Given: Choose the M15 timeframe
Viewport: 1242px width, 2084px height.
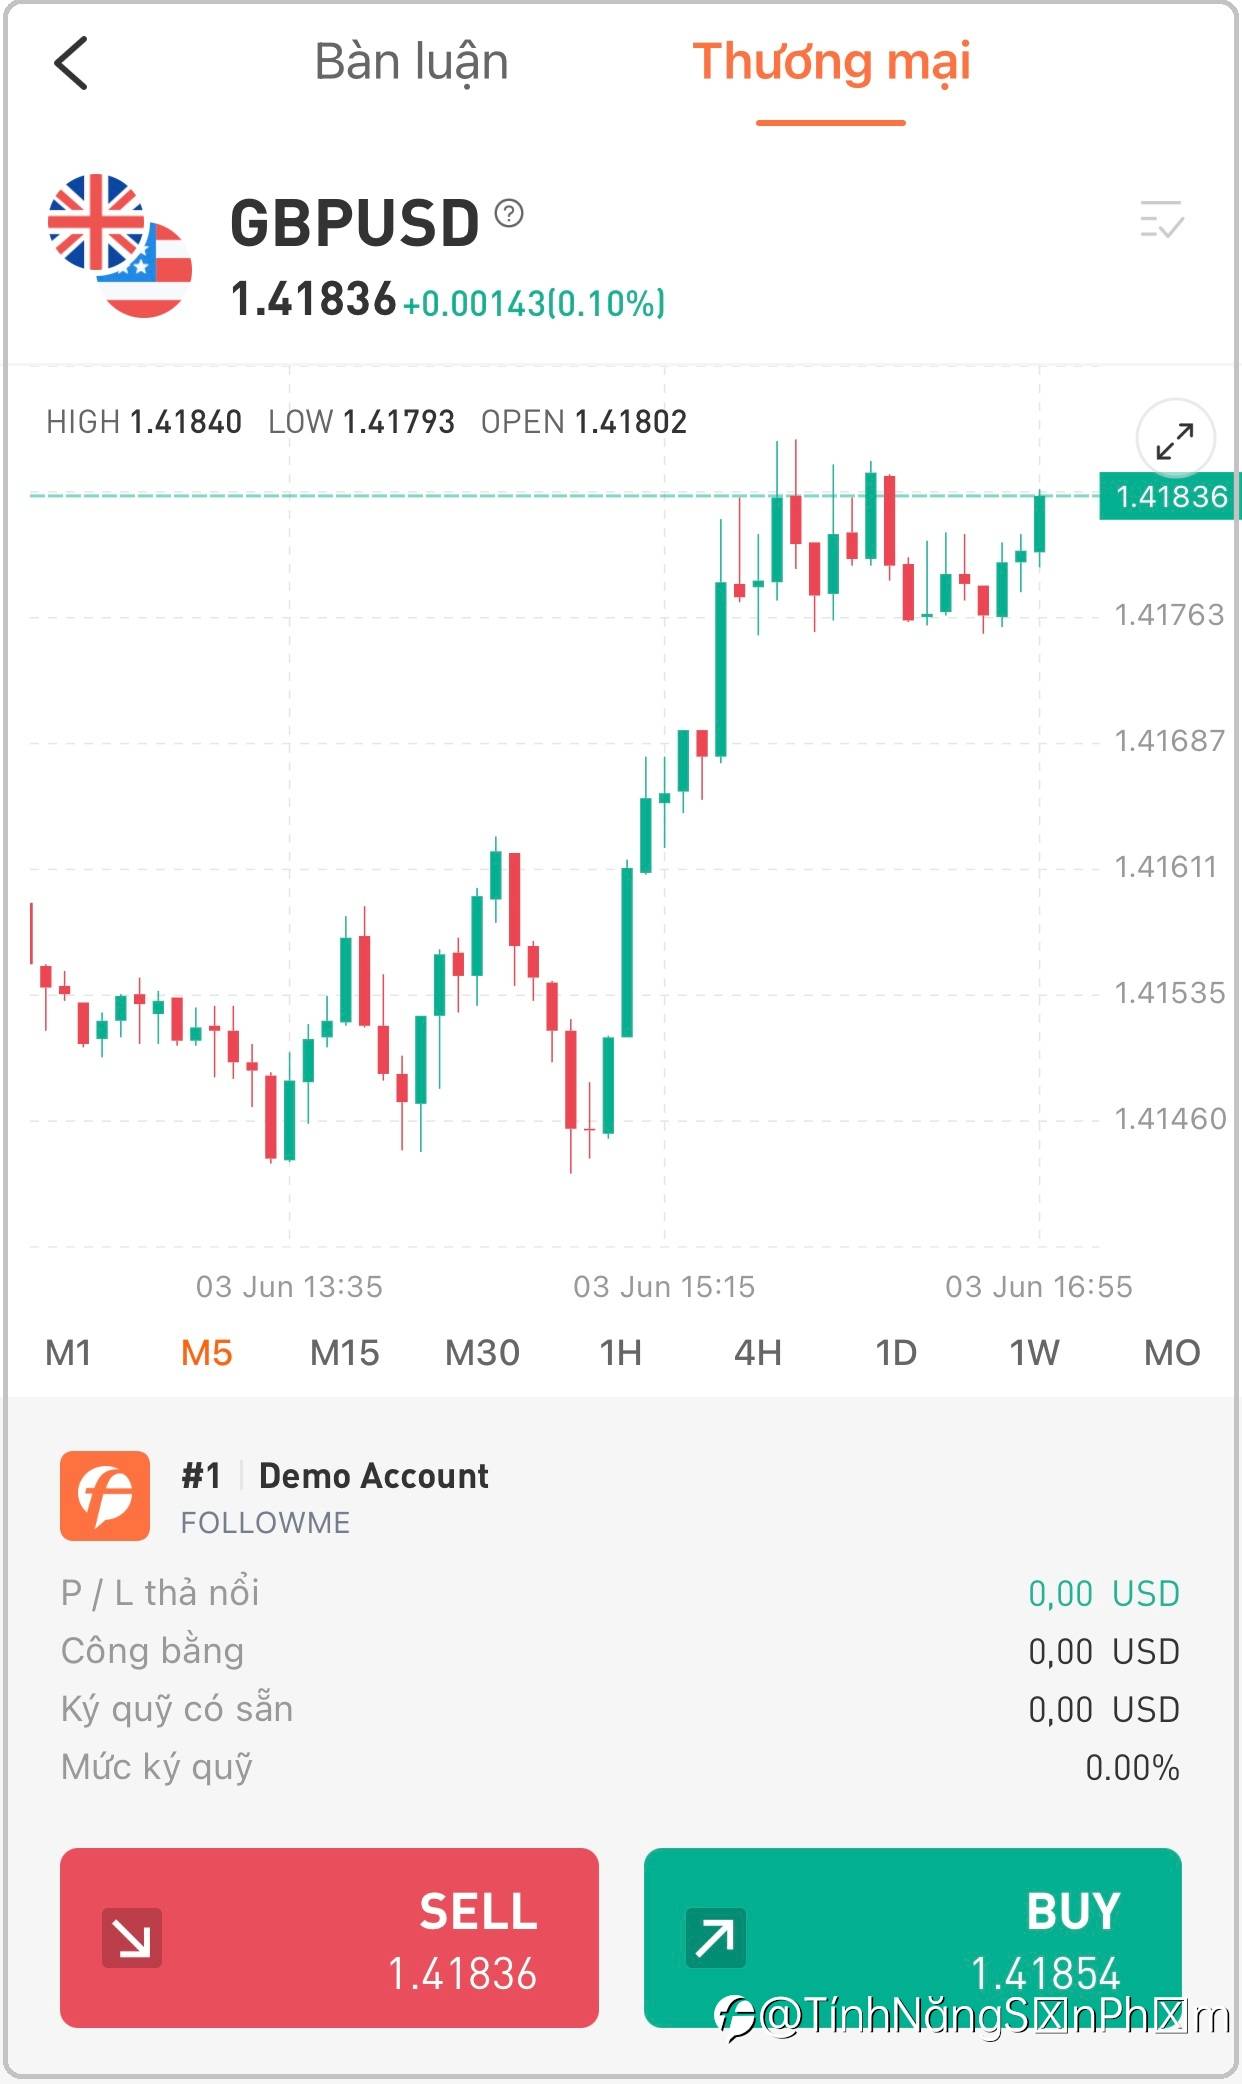Looking at the screenshot, I should point(344,1353).
